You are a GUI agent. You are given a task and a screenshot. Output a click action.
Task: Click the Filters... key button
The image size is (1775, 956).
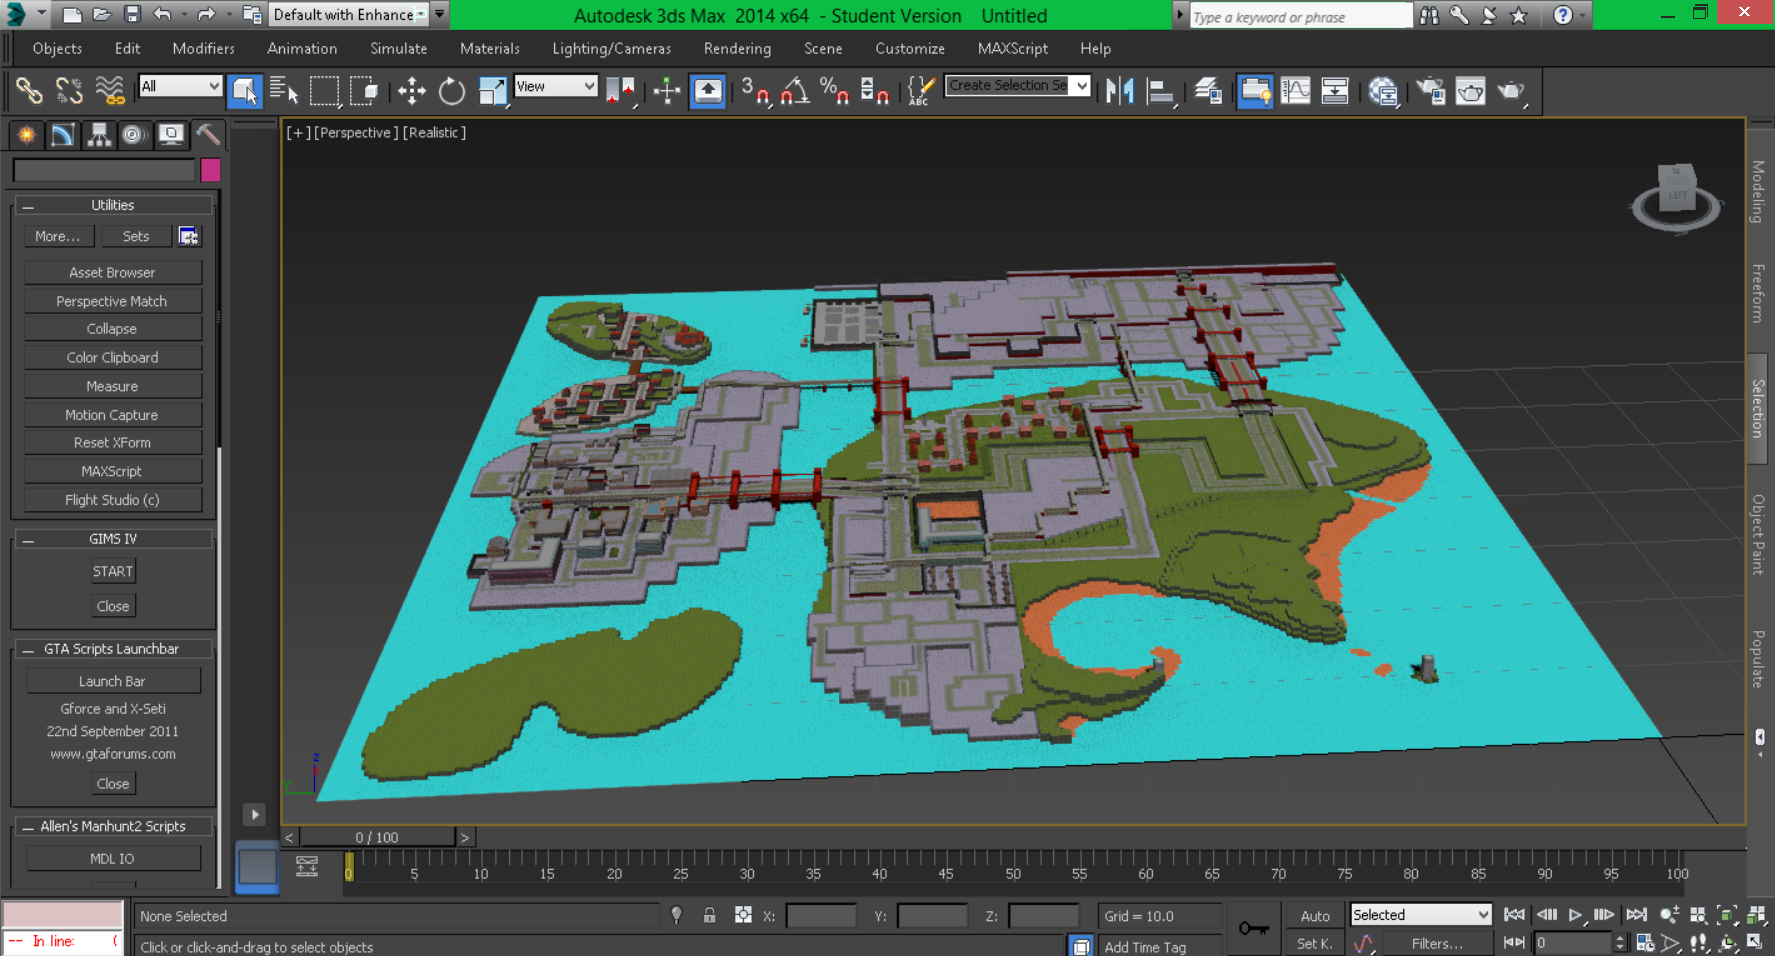click(1437, 943)
